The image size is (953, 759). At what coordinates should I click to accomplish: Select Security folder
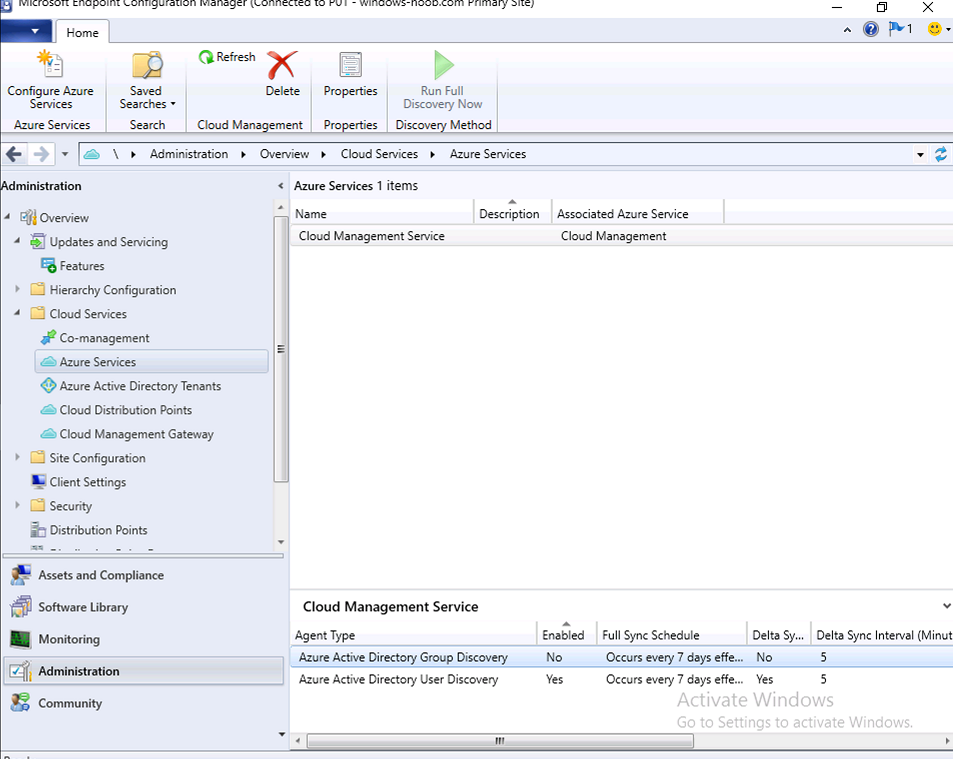tap(71, 506)
